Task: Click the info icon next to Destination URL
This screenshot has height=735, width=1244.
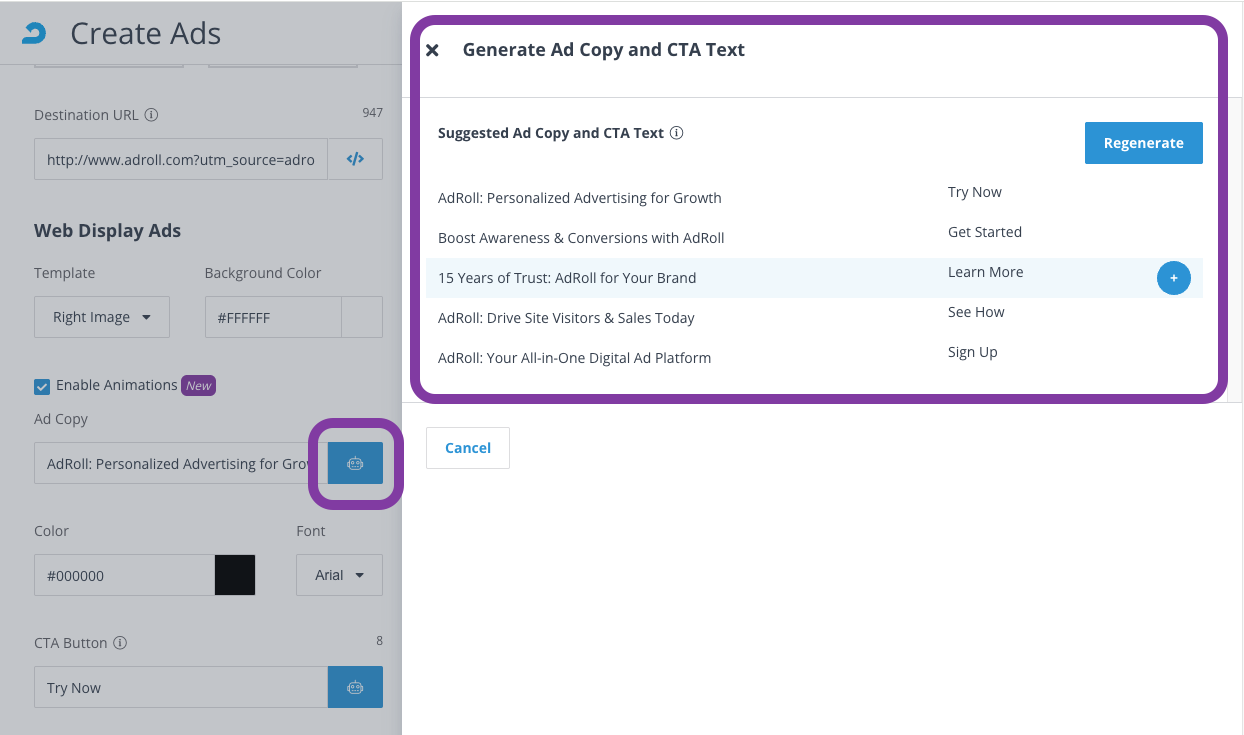Action: coord(151,115)
